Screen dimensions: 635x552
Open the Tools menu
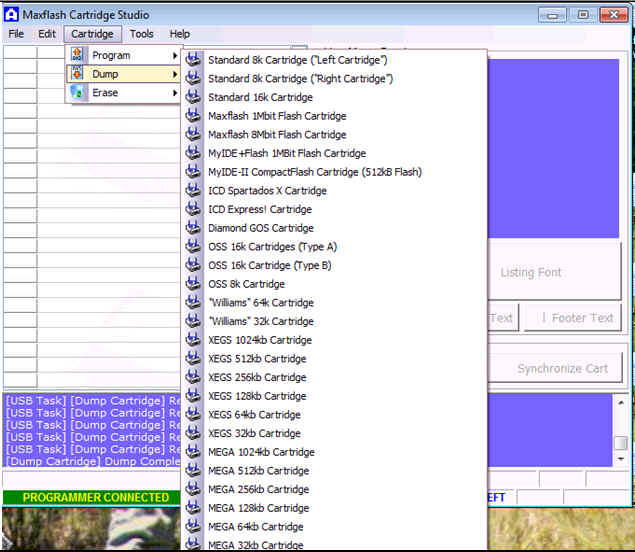141,34
